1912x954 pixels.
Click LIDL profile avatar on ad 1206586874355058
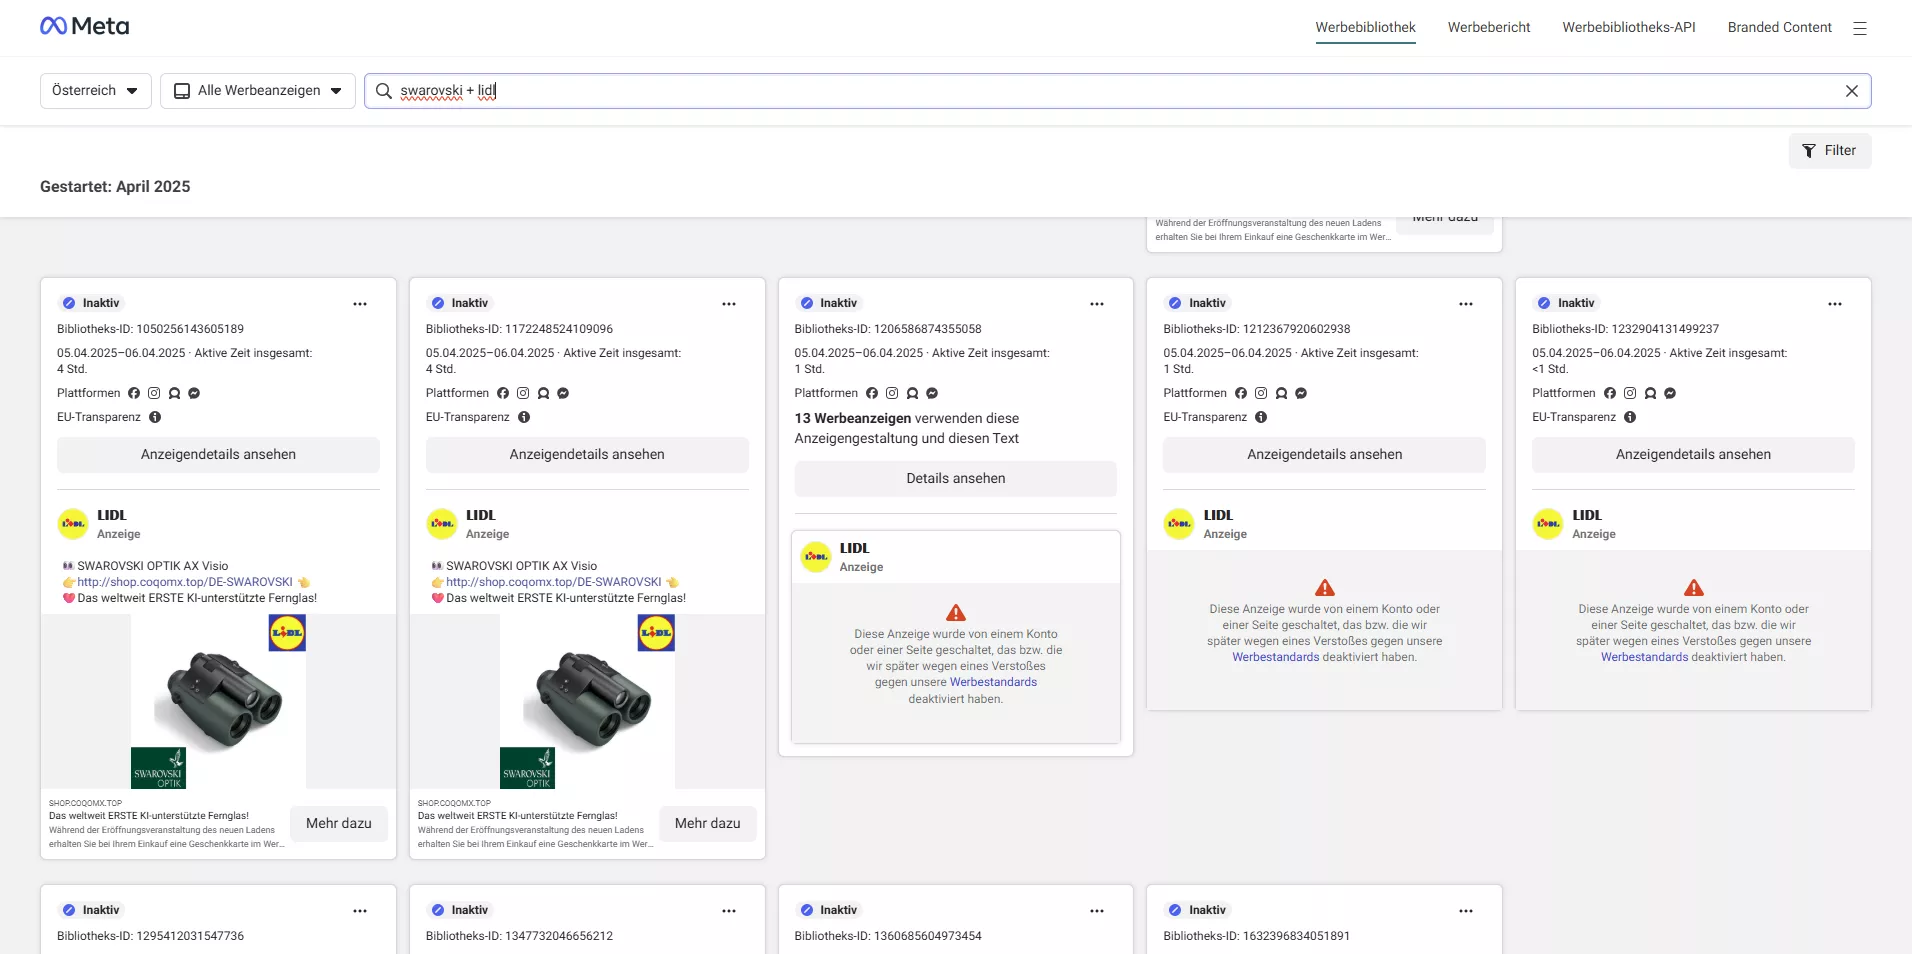816,557
